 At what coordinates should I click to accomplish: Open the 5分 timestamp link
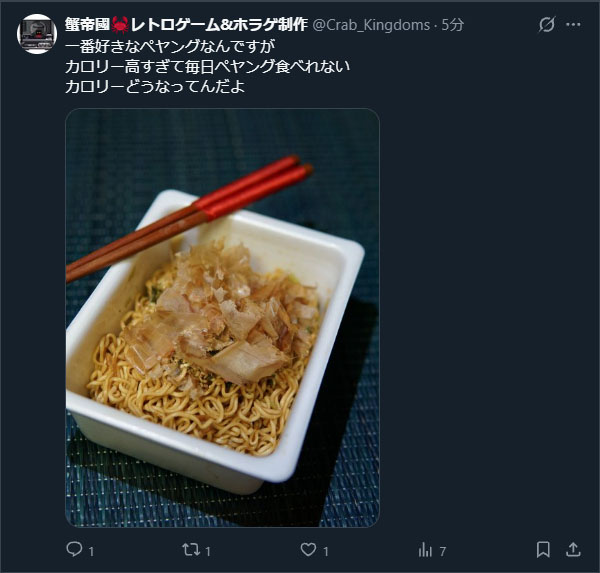click(453, 25)
